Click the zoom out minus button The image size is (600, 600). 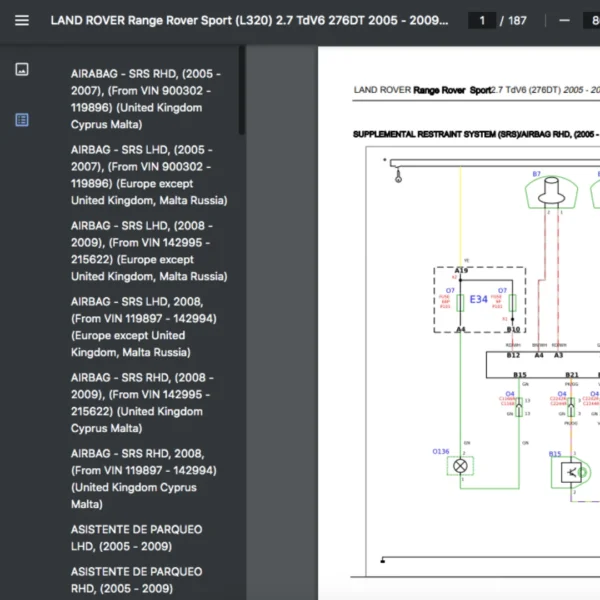(x=564, y=21)
